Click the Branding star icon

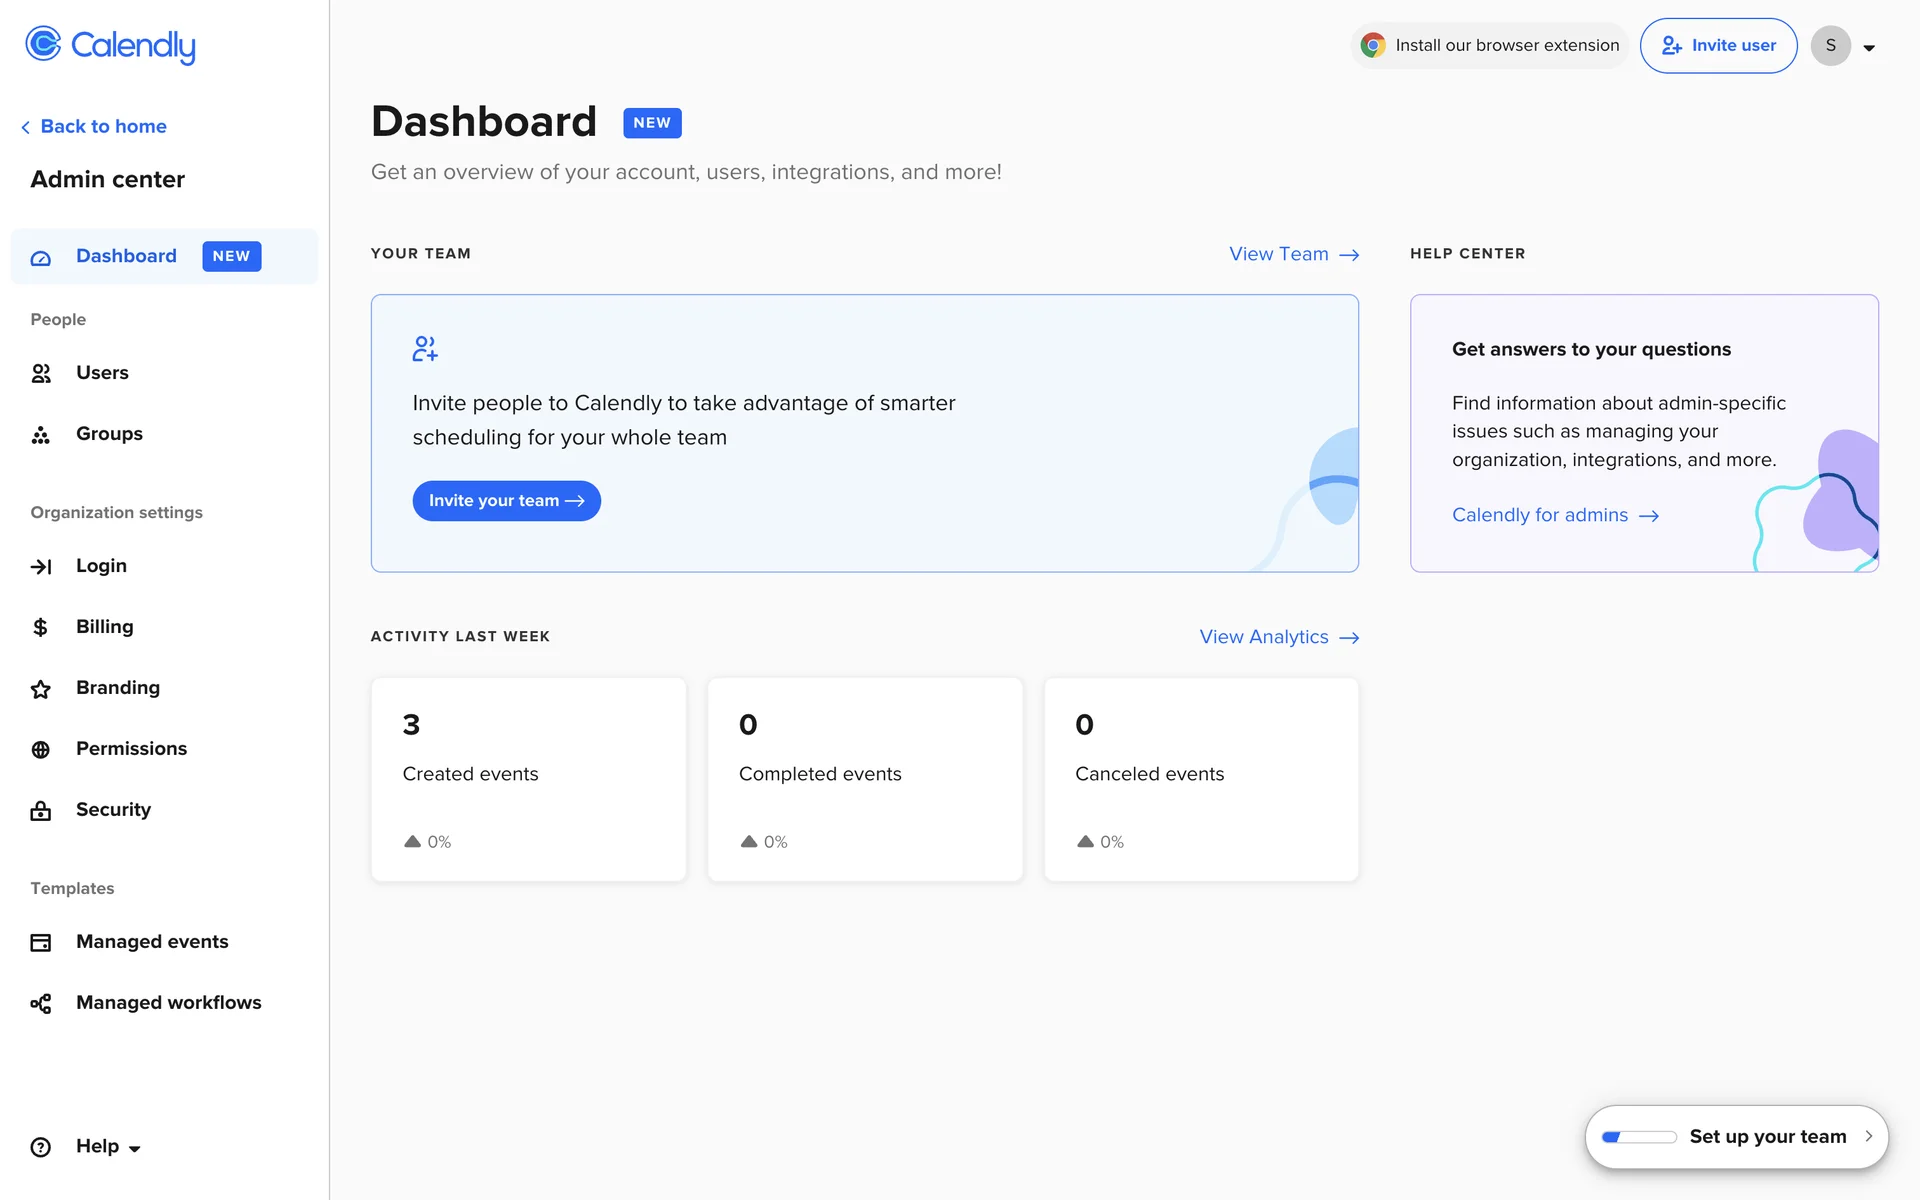[41, 689]
